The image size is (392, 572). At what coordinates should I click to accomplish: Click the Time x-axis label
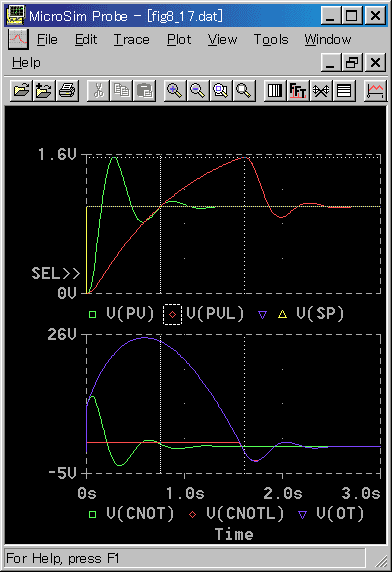(234, 534)
